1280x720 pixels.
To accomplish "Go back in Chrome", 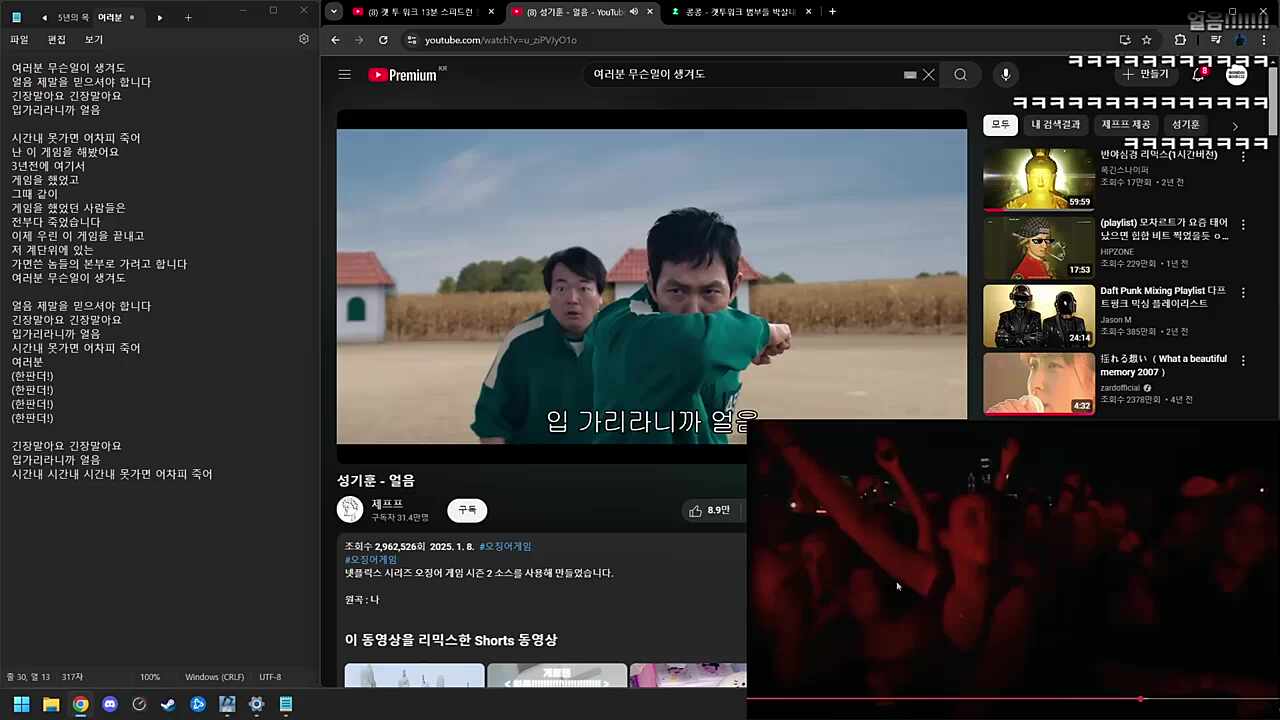I will tap(335, 40).
